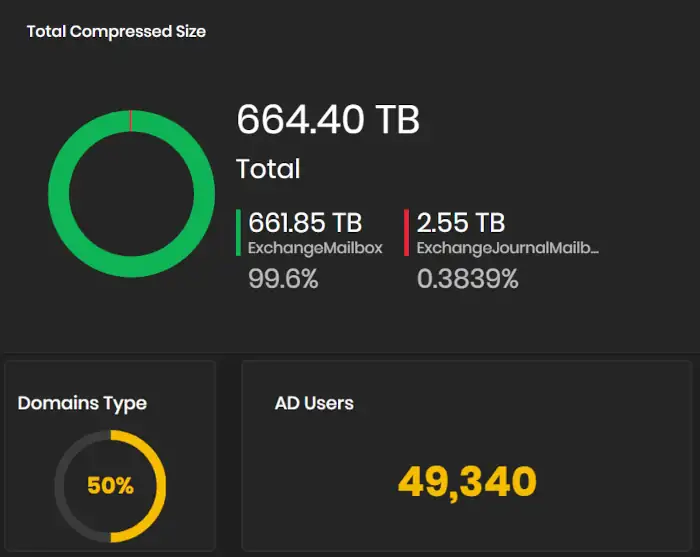
Task: Click the "Domains Type" card title
Action: [x=82, y=403]
